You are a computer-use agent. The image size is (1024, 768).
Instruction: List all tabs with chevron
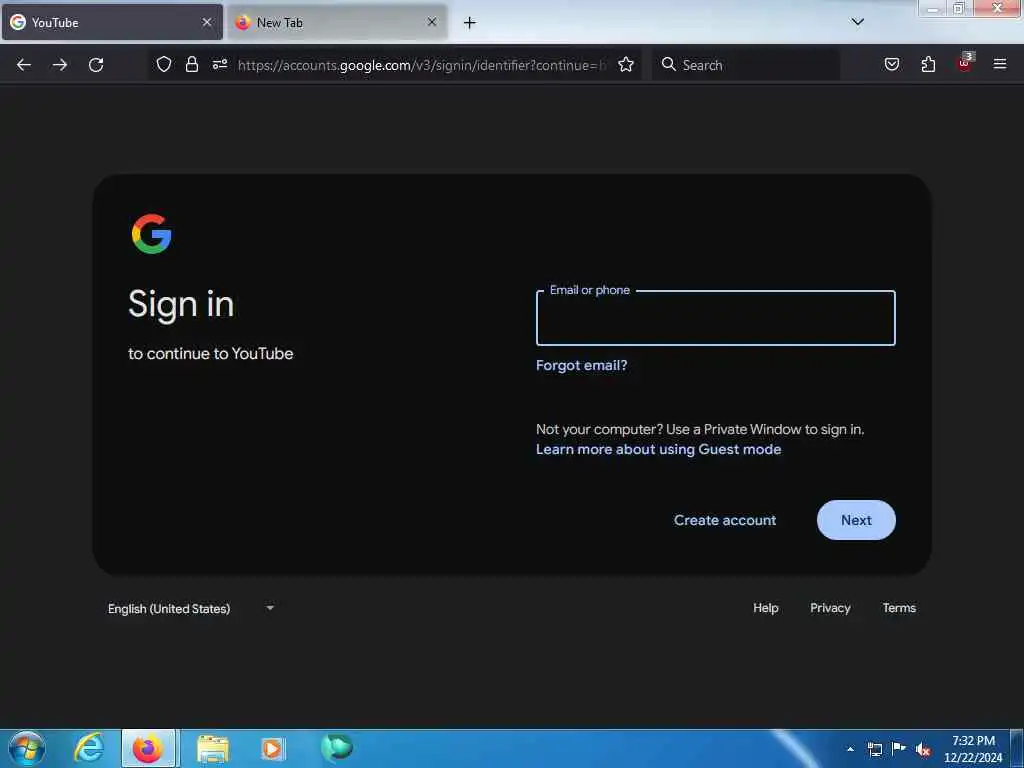tap(857, 22)
